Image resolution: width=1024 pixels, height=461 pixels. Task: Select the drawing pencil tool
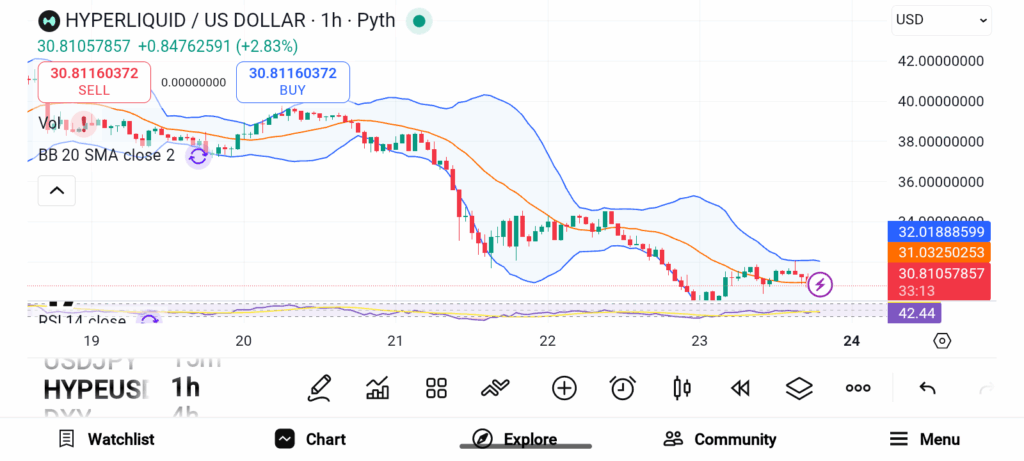click(319, 388)
